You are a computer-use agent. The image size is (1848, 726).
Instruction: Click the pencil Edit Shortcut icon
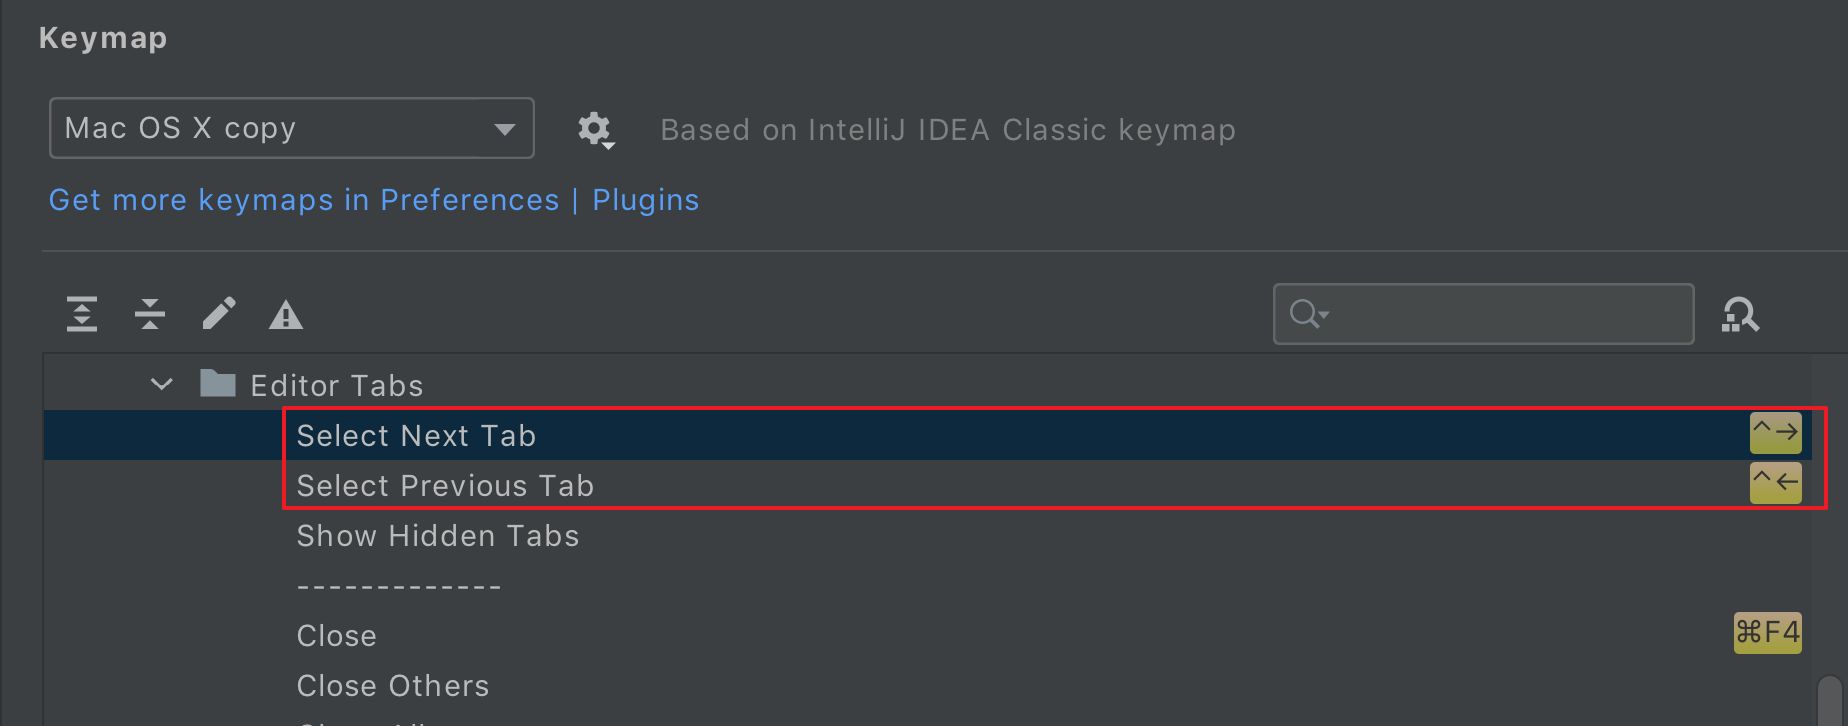tap(218, 315)
